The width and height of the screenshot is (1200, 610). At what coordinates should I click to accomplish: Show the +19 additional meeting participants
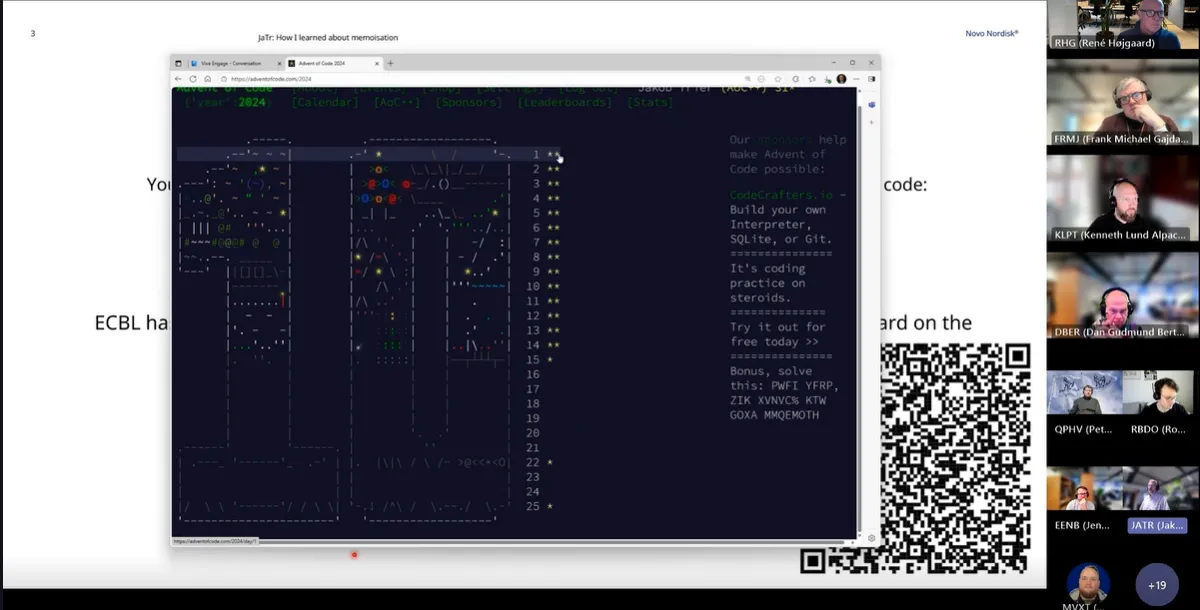tap(1156, 585)
